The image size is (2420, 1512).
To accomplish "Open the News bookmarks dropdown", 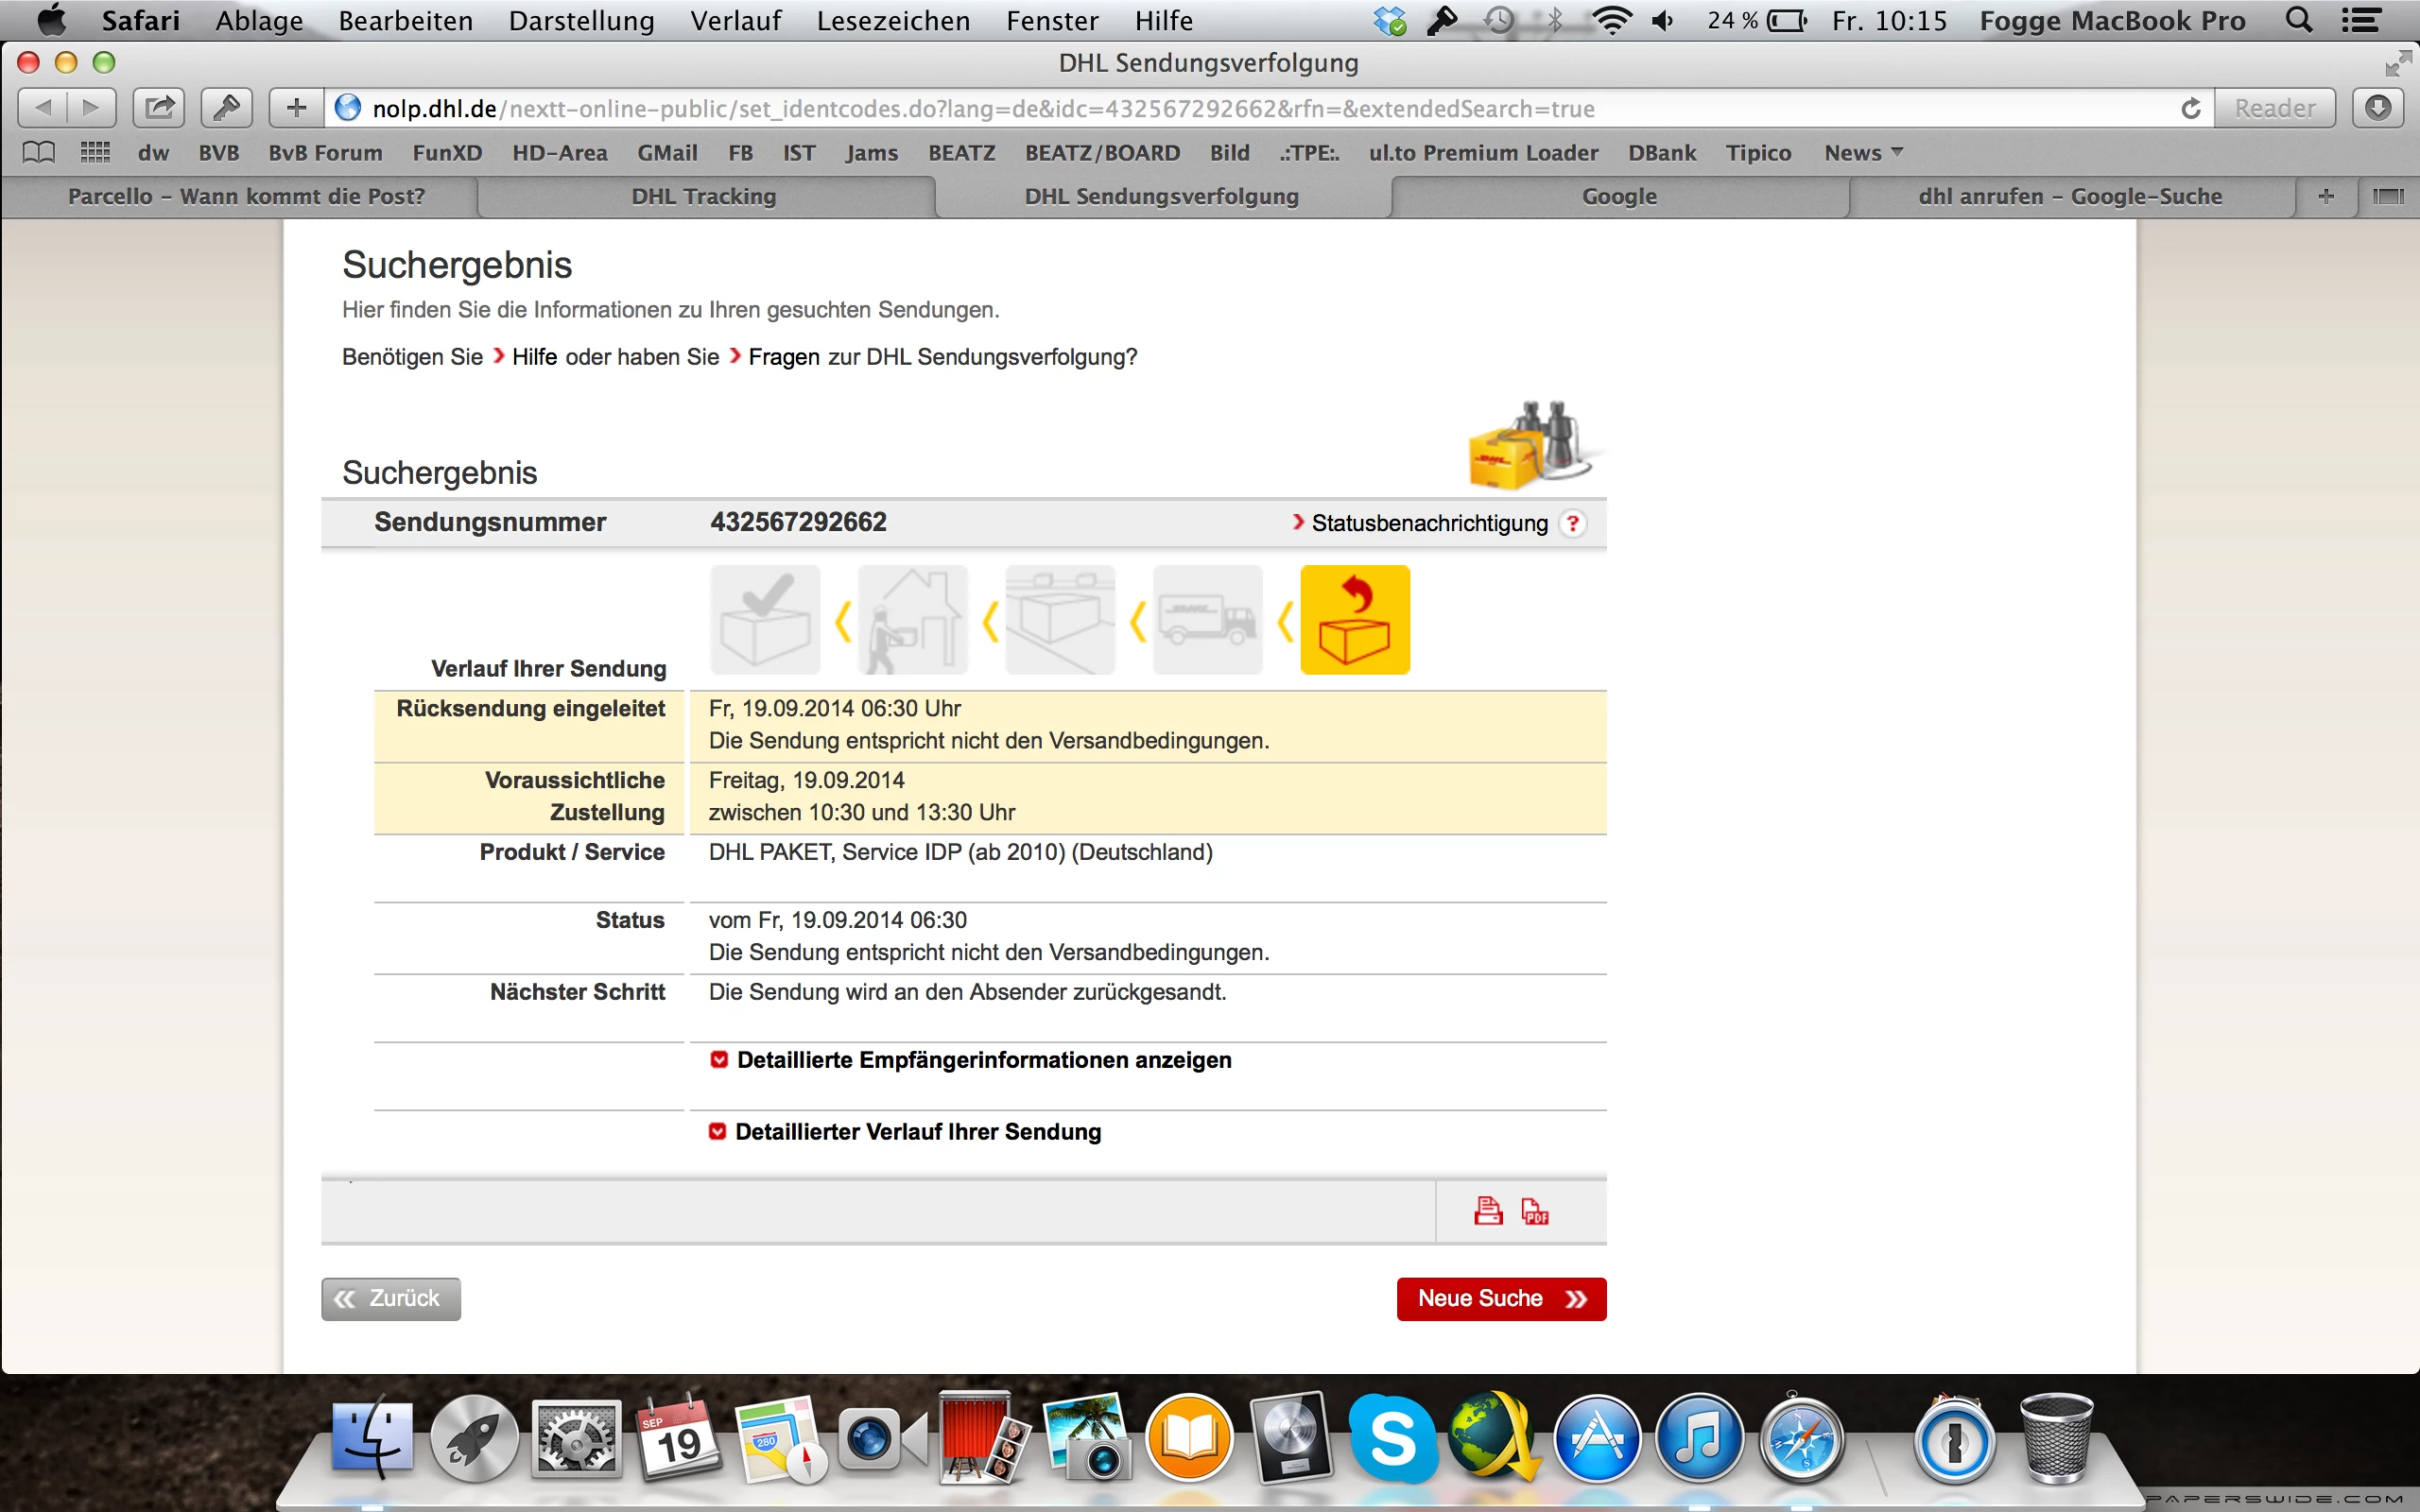I will 1862,153.
